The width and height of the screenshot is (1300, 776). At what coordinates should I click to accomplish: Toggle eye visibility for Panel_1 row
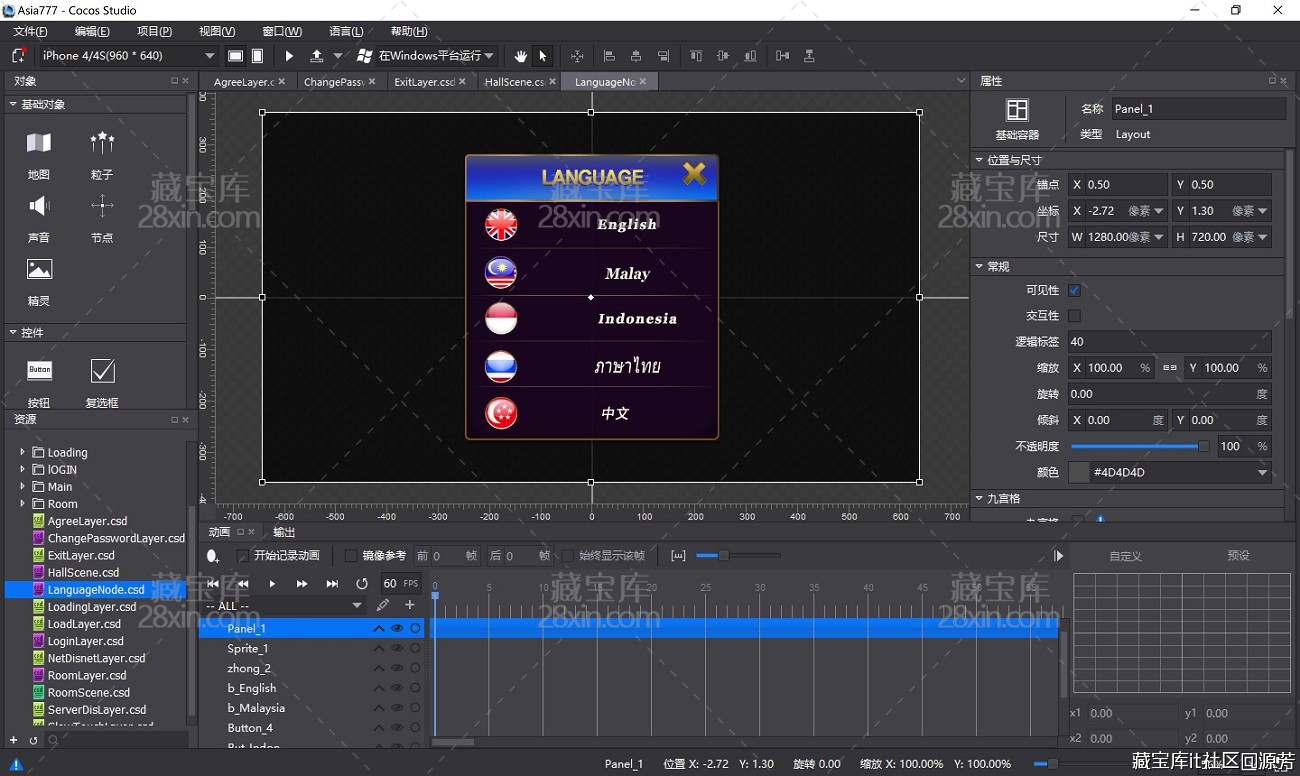[x=397, y=628]
